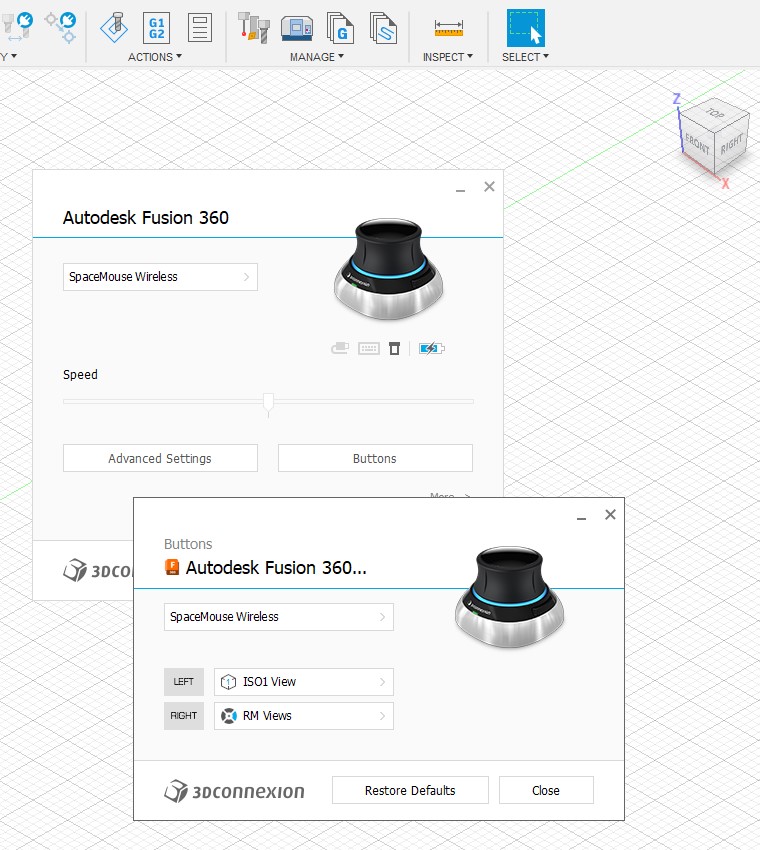This screenshot has height=850, width=760.
Task: Click the second toolpath pattern icon
Action: [x=61, y=27]
